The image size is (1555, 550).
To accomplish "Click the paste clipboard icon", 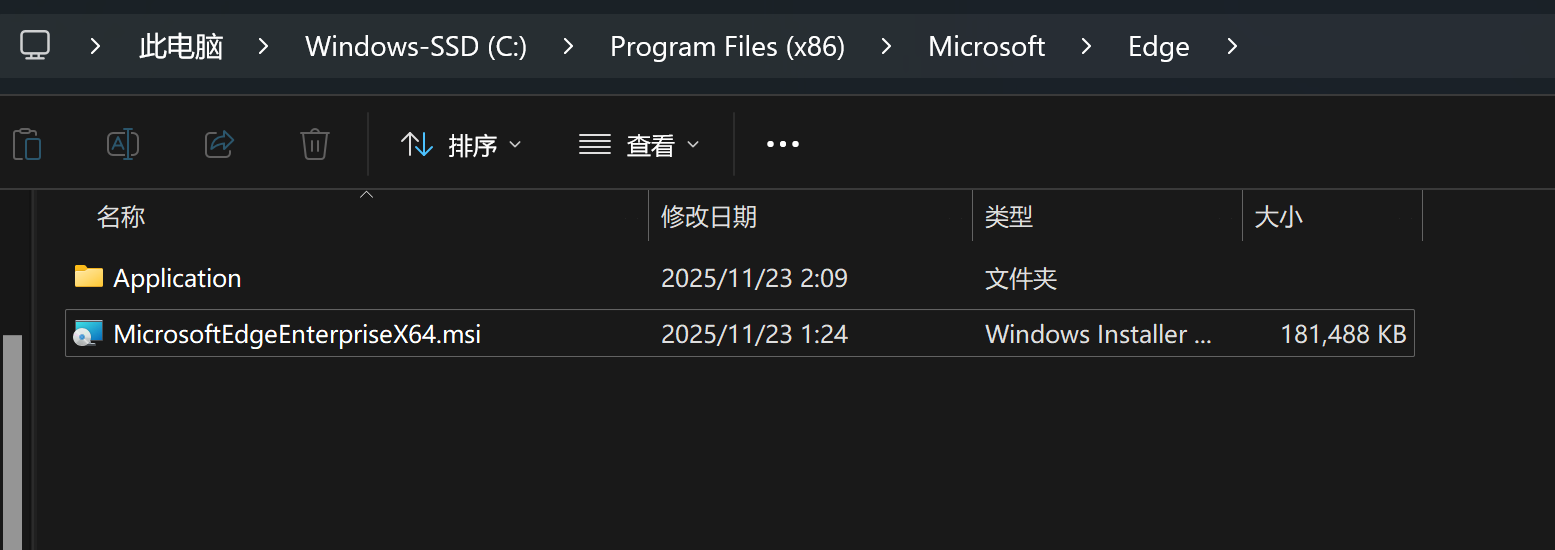I will 27,145.
